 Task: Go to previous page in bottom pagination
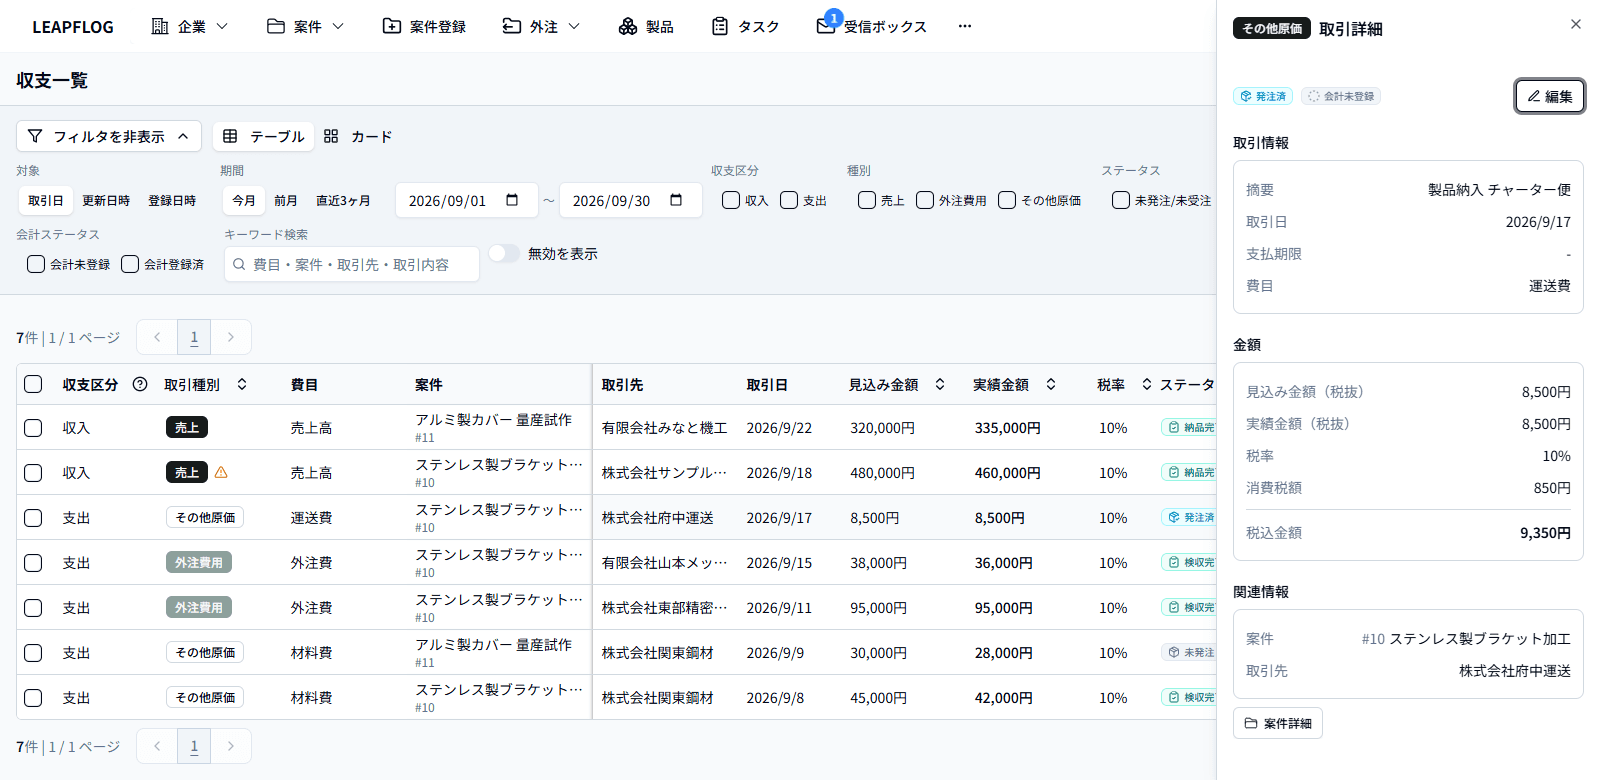click(x=157, y=746)
